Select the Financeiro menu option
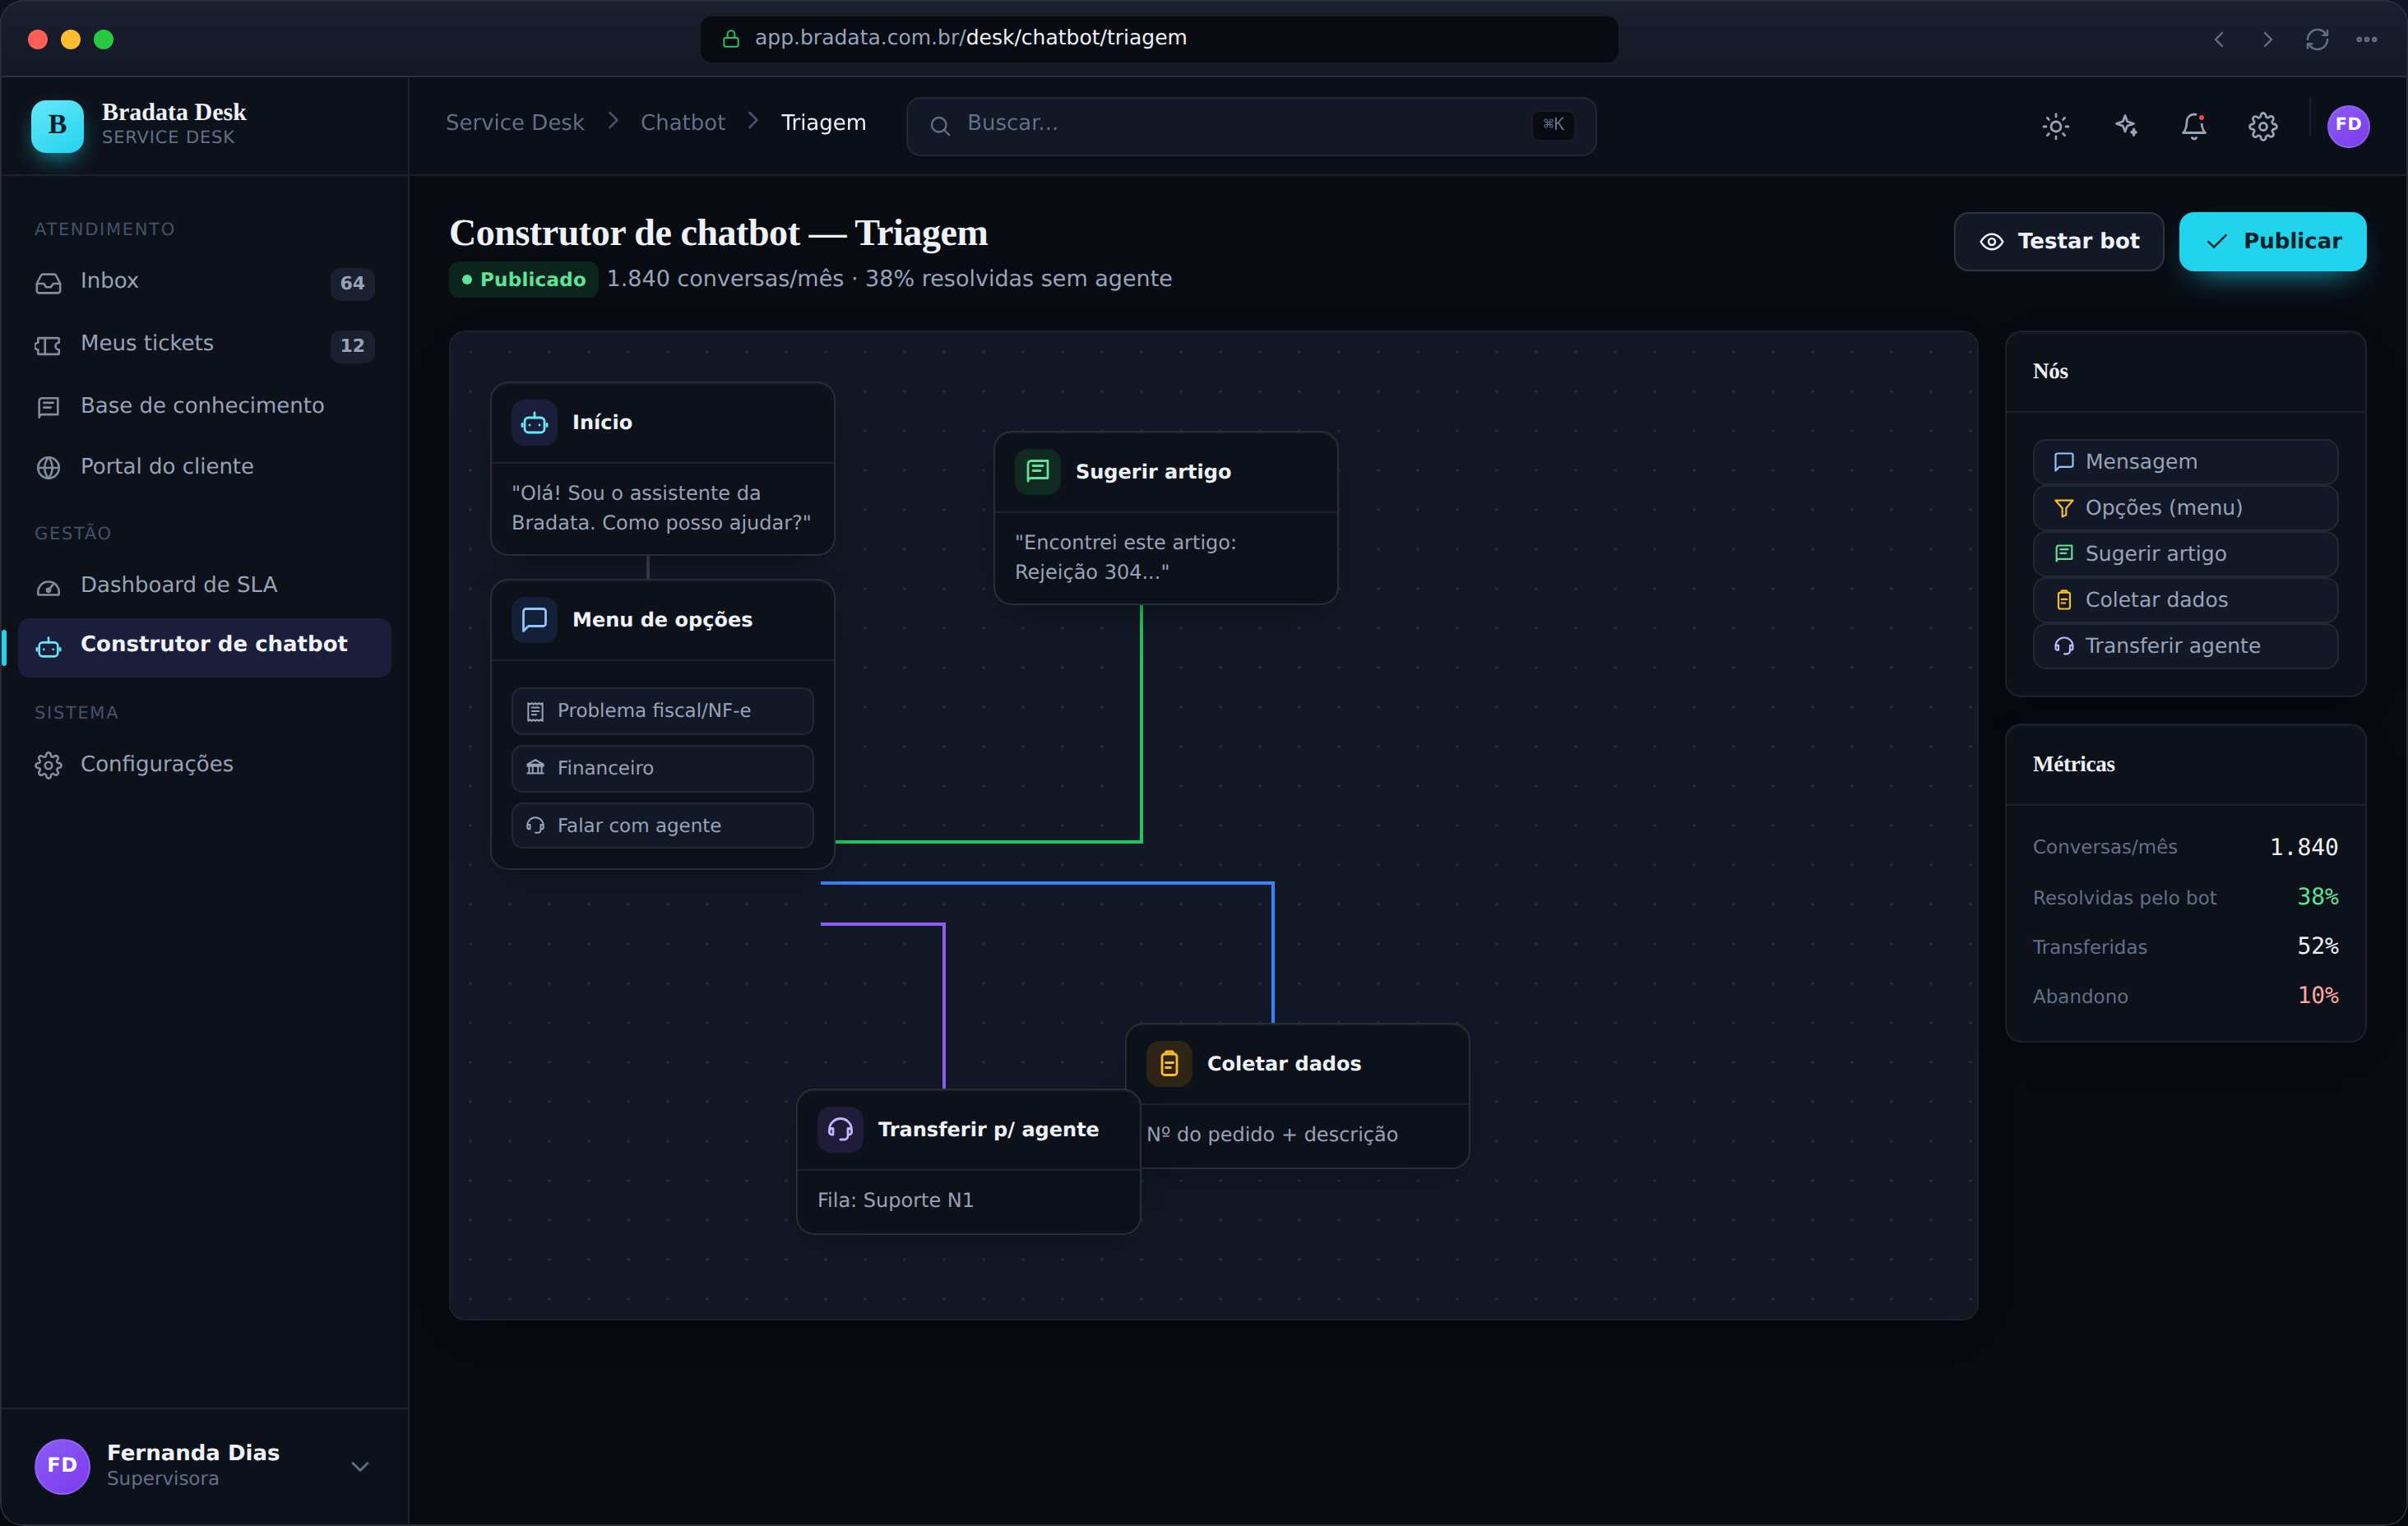Screen dimensions: 2408x1526 coord(662,768)
